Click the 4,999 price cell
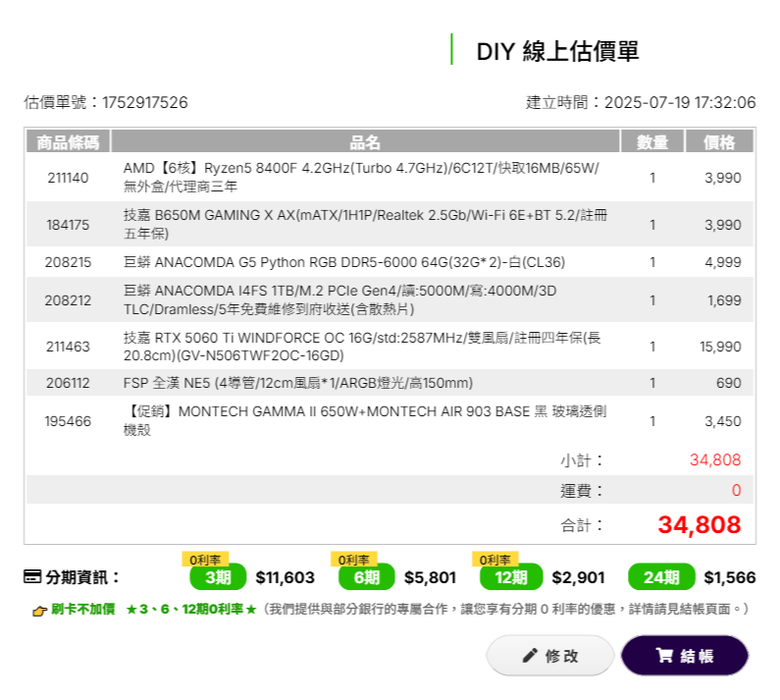The height and width of the screenshot is (700, 780). coord(723,262)
